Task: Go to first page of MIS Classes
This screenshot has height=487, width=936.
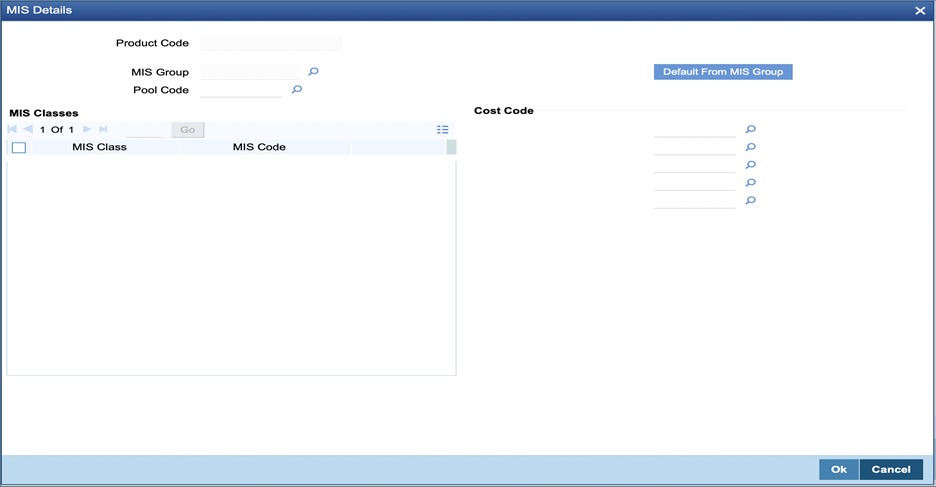Action: point(12,129)
